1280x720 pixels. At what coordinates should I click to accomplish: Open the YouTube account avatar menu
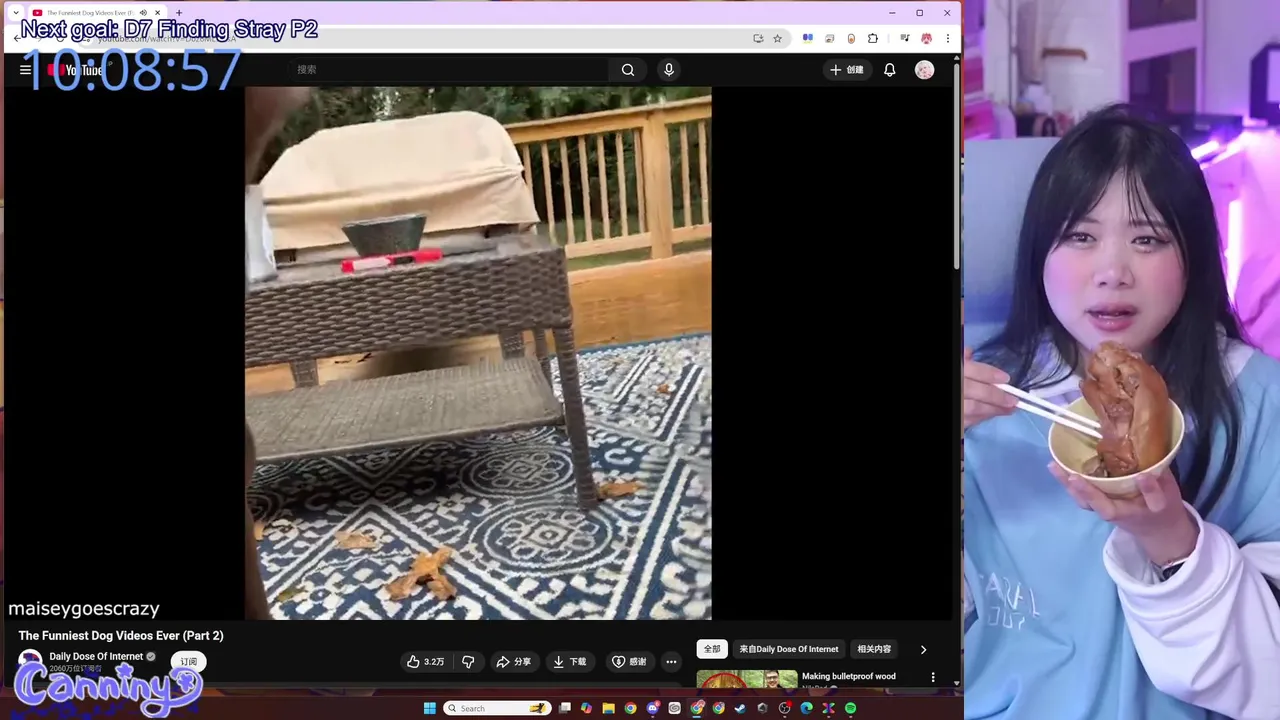tap(925, 70)
